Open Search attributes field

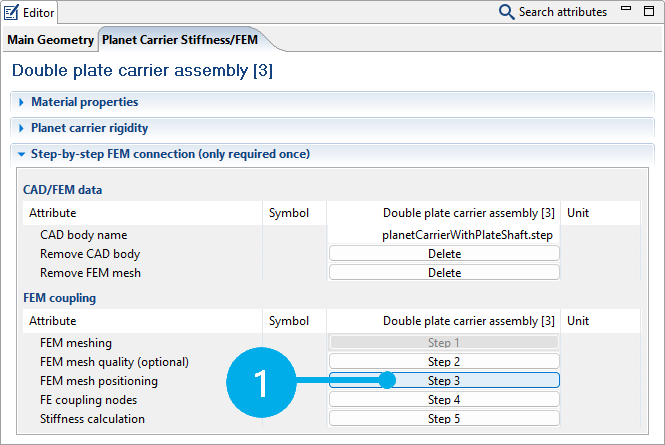click(x=562, y=12)
